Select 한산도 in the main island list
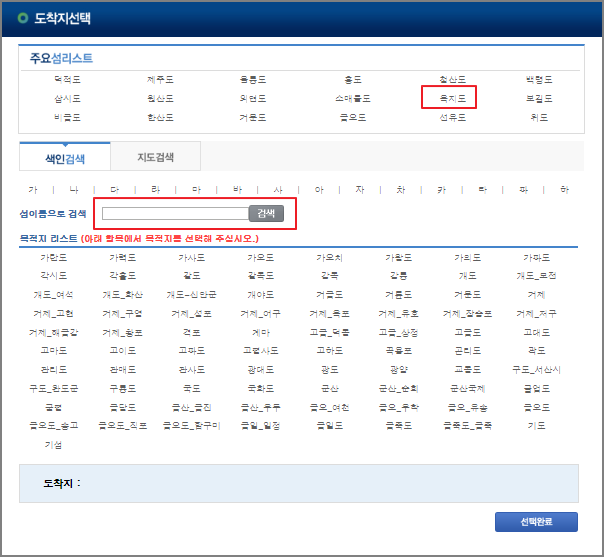Viewport: 604px width, 557px height. tap(160, 117)
